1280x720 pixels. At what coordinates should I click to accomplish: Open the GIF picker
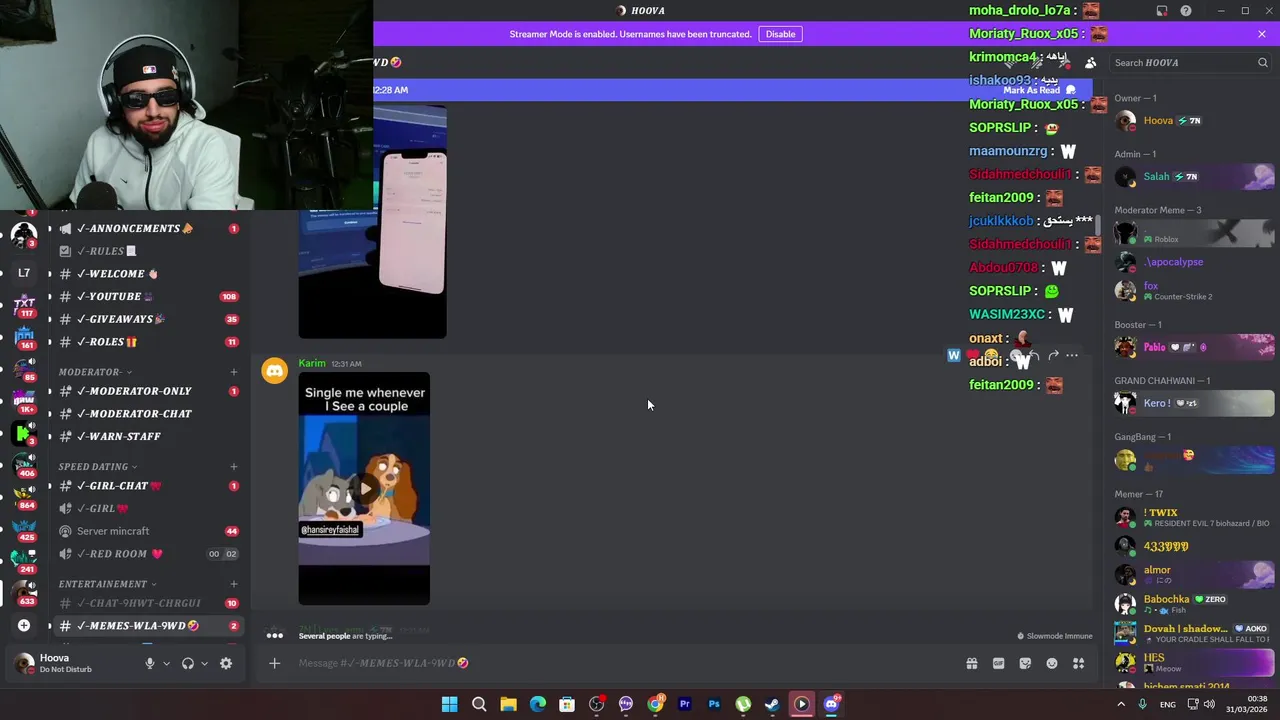point(998,663)
